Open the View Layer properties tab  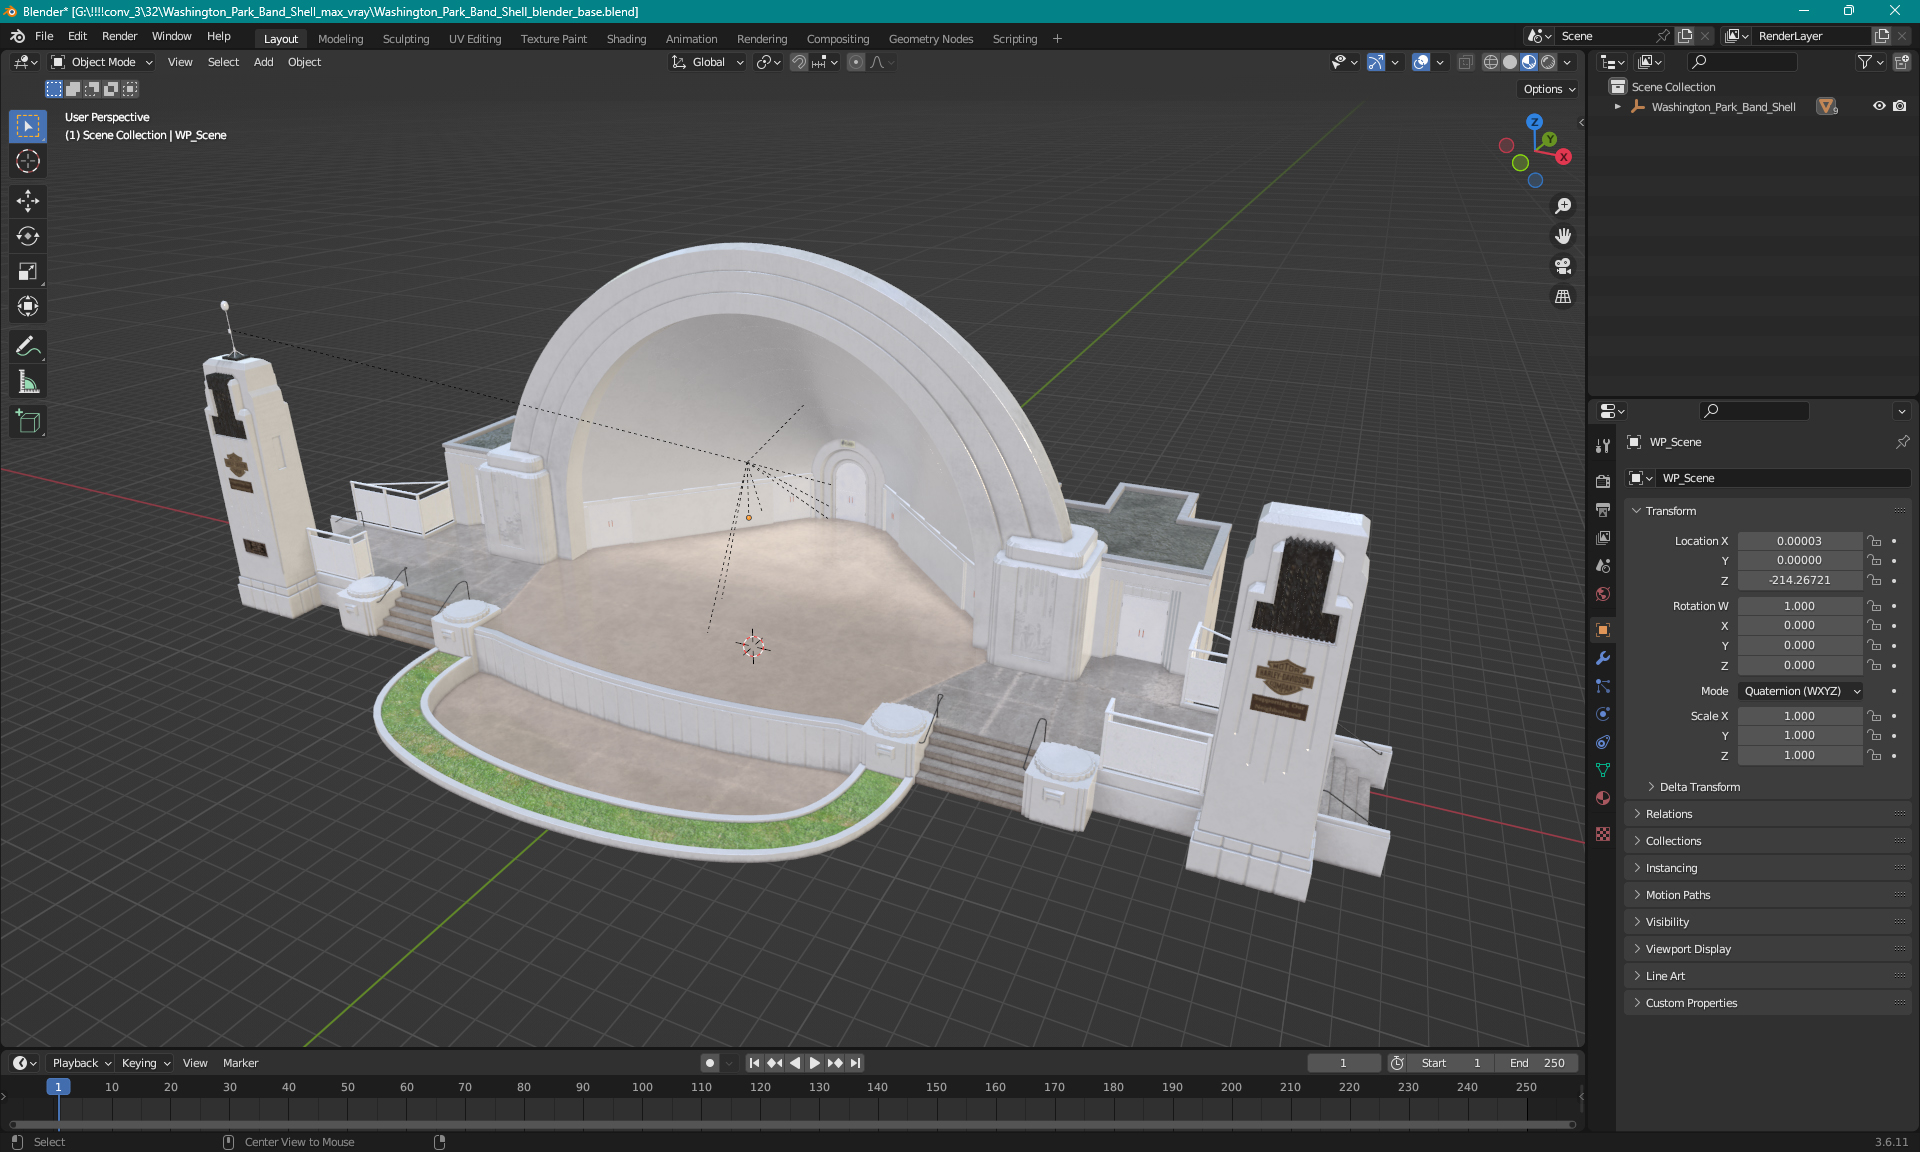tap(1603, 538)
